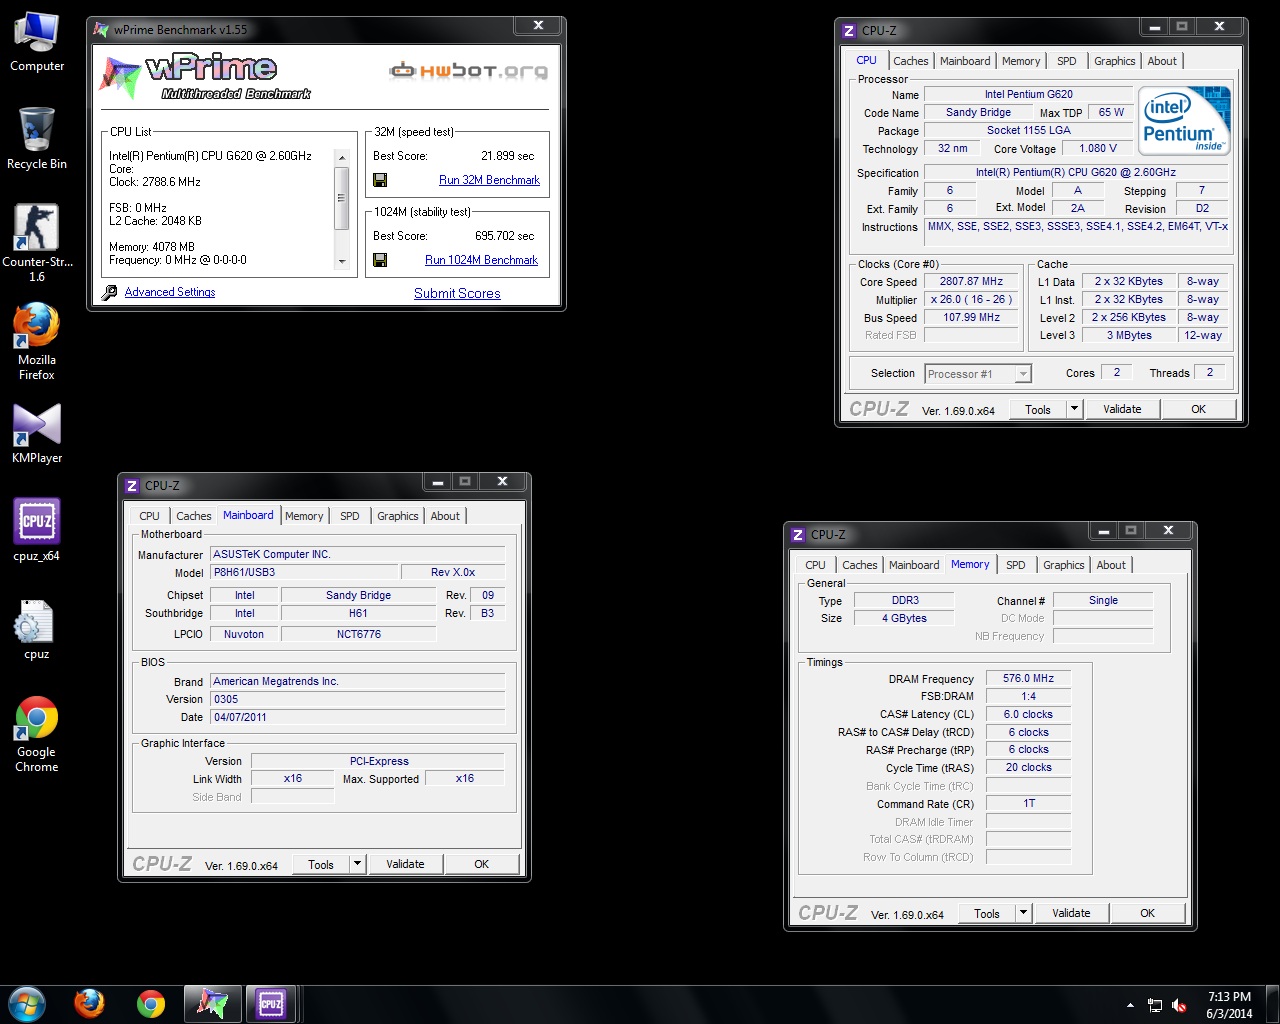The height and width of the screenshot is (1024, 1280).
Task: Click the Intel Pentium inside logo
Action: point(1185,121)
